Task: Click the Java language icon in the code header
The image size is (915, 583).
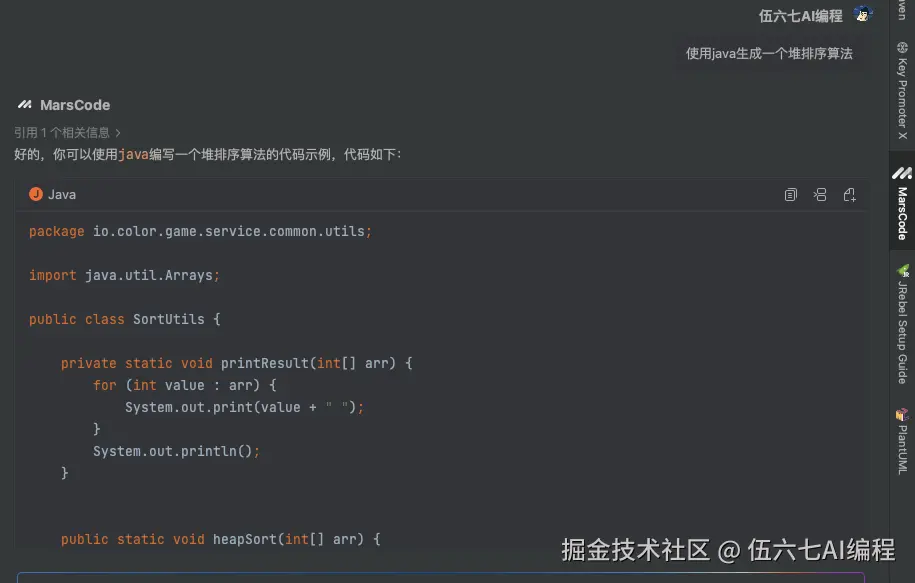Action: point(36,194)
